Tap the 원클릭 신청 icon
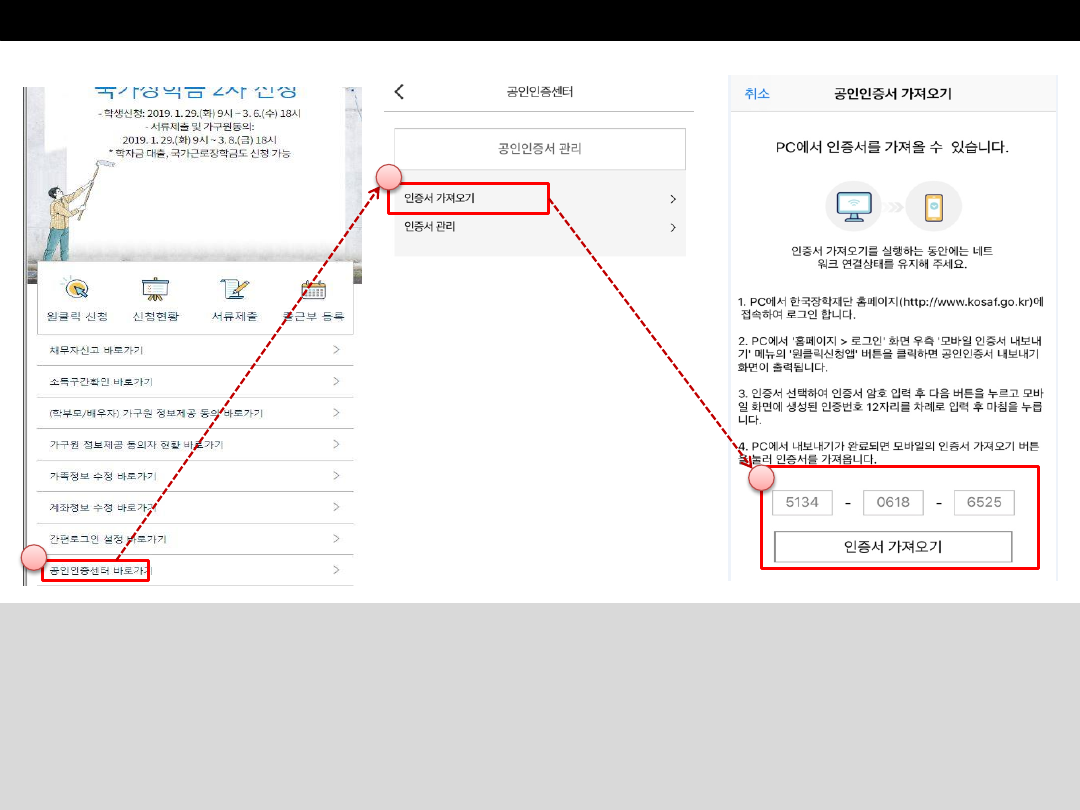1080x810 pixels. [76, 290]
